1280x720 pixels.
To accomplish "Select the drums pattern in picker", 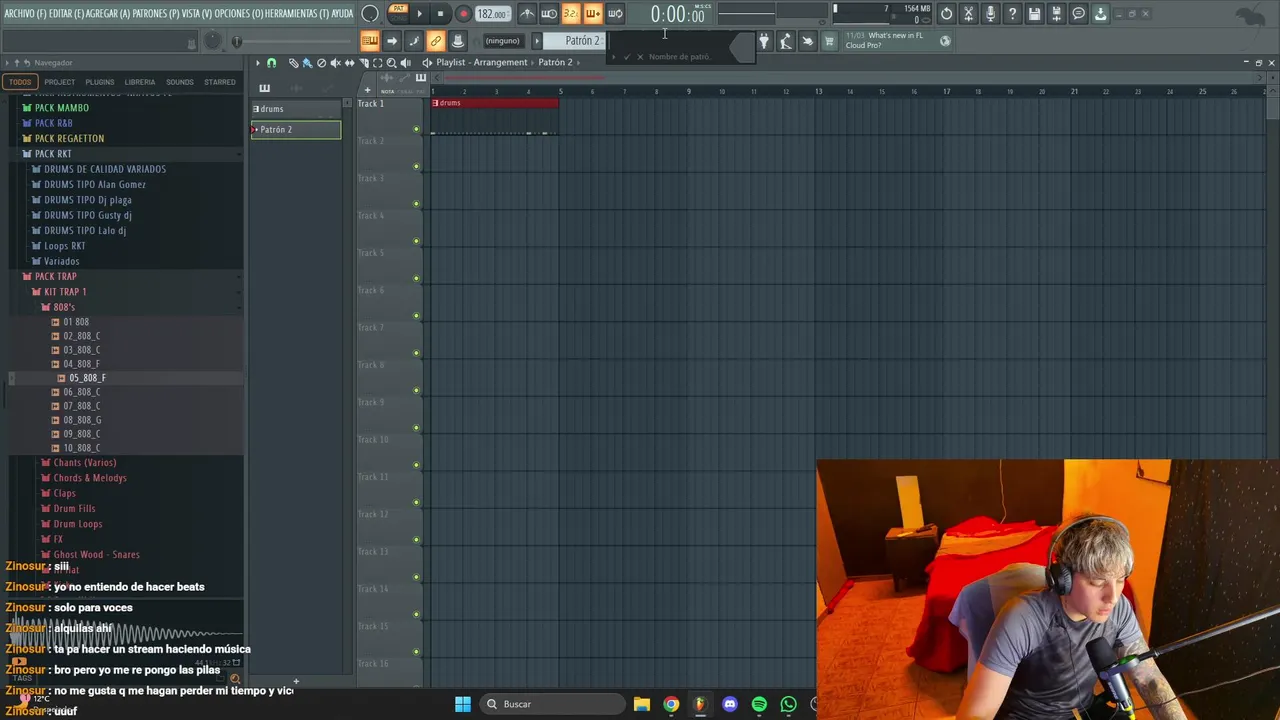I will (296, 109).
